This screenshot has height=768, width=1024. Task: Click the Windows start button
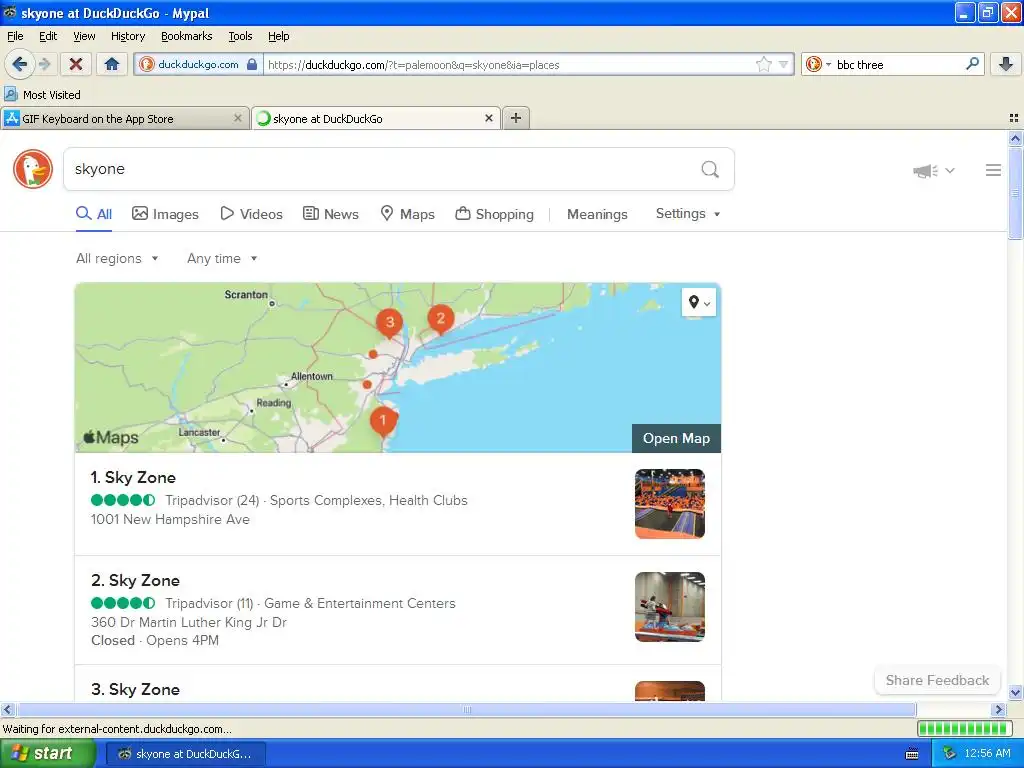(47, 753)
